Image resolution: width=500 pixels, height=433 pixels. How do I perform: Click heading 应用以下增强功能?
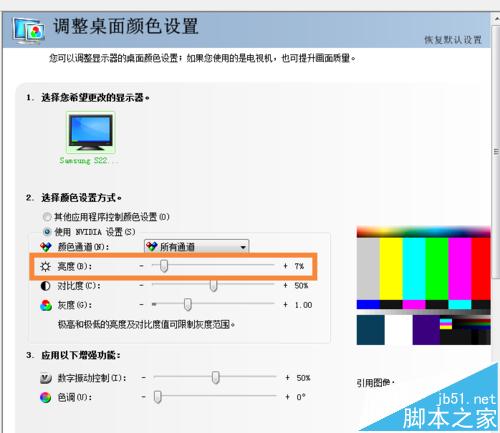tap(81, 355)
